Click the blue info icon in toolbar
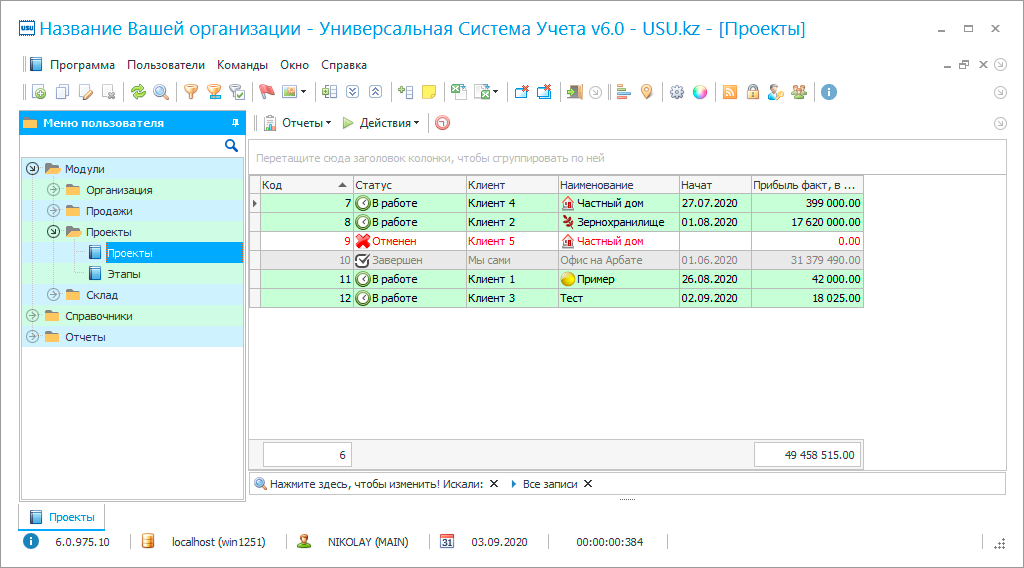 (x=829, y=92)
